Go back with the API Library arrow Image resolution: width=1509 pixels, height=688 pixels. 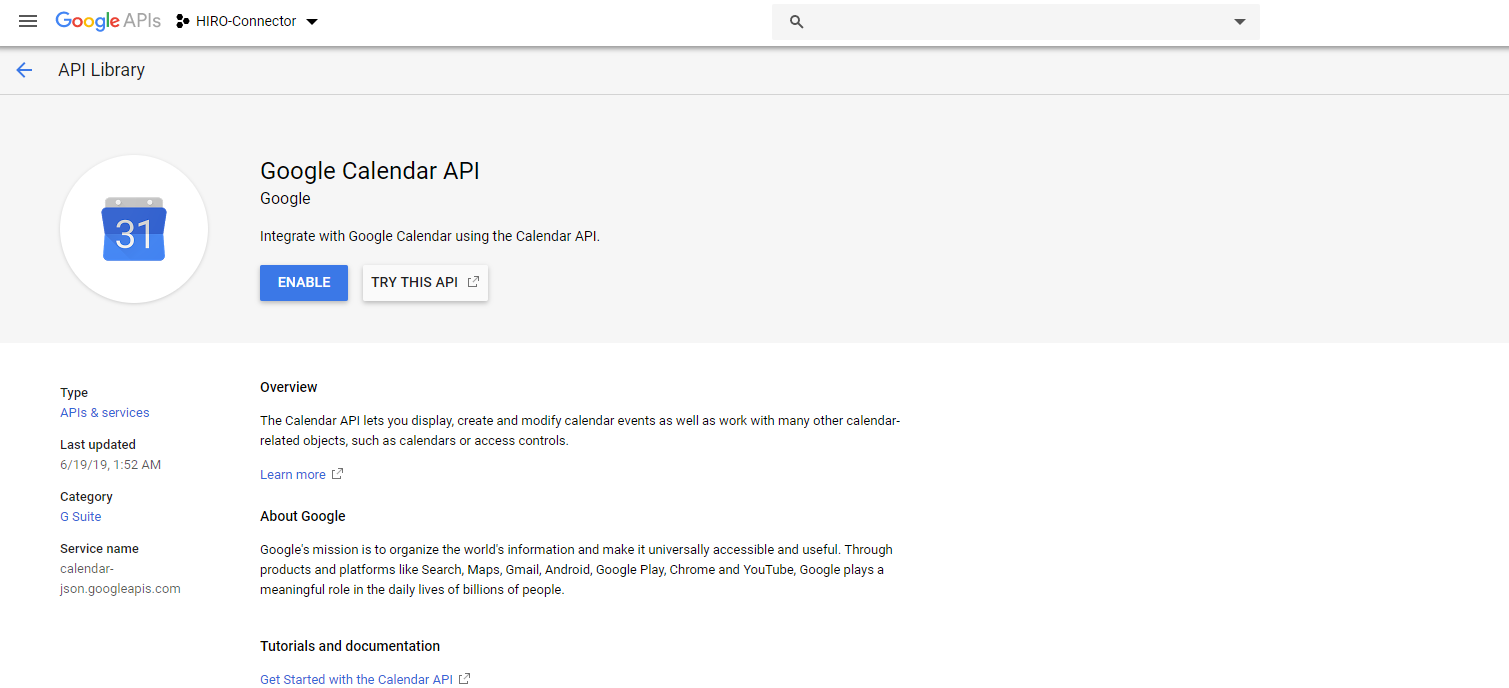(x=24, y=70)
